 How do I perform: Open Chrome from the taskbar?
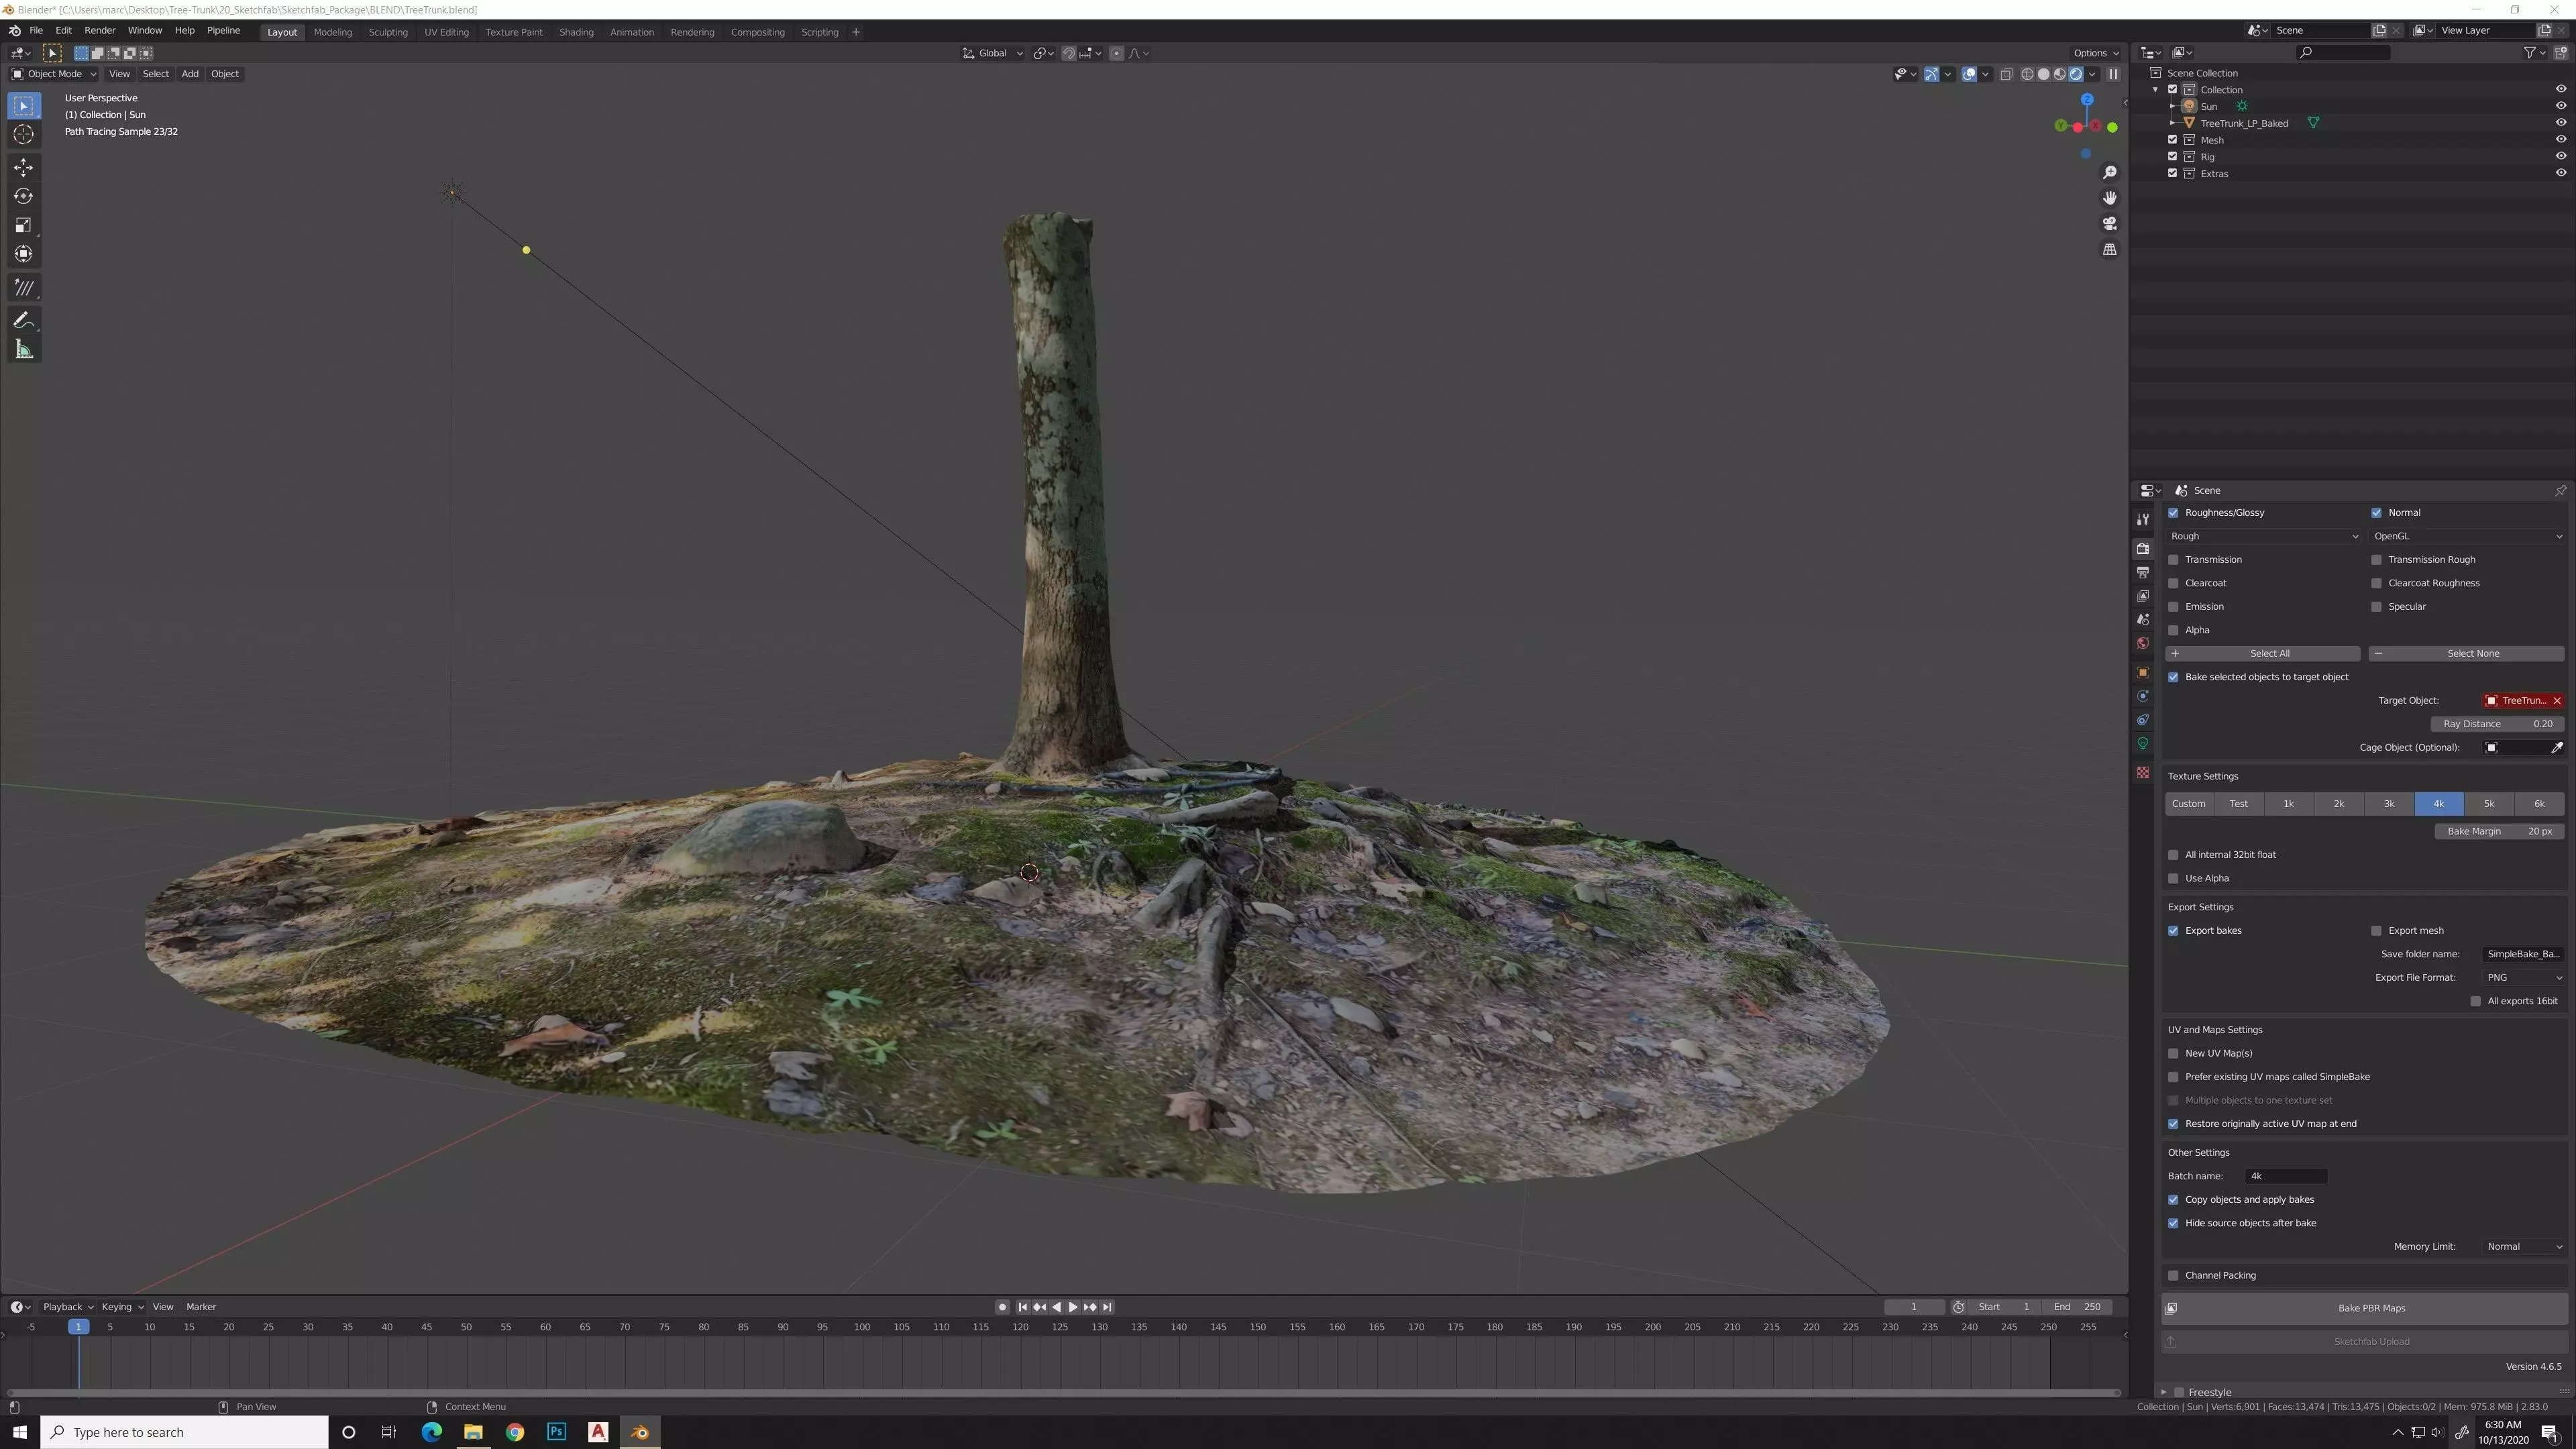pyautogui.click(x=514, y=1432)
